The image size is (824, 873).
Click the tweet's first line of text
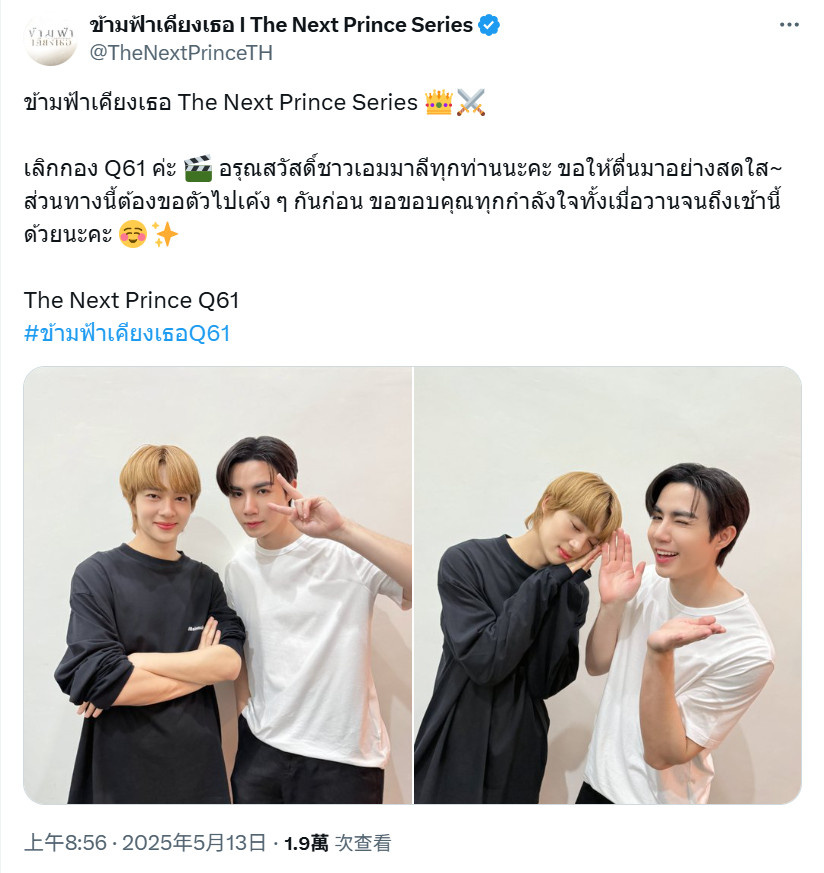point(254,102)
